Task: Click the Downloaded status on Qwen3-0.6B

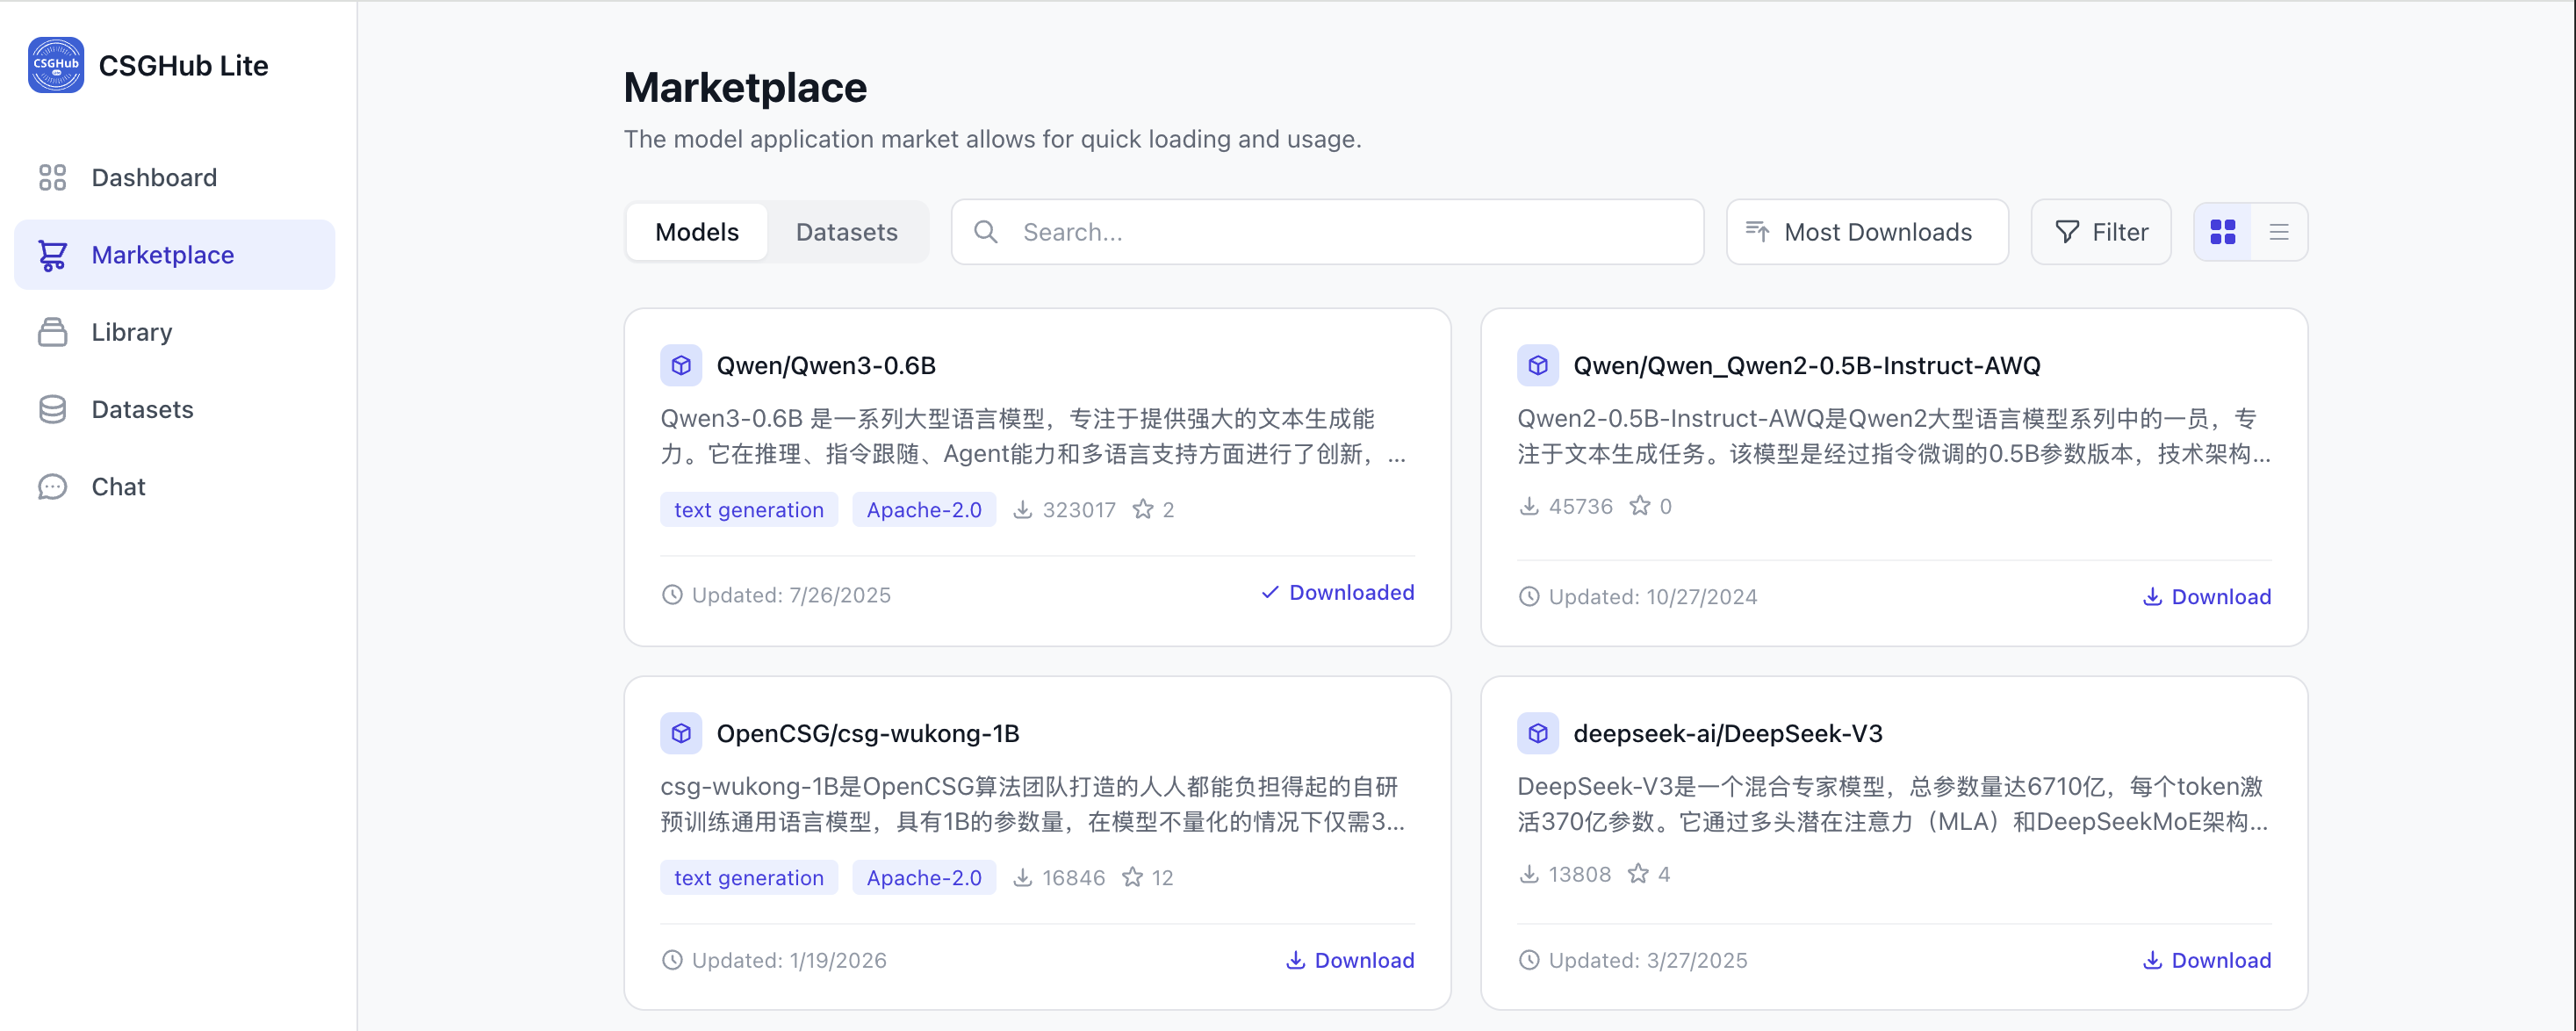Action: pyautogui.click(x=1337, y=593)
